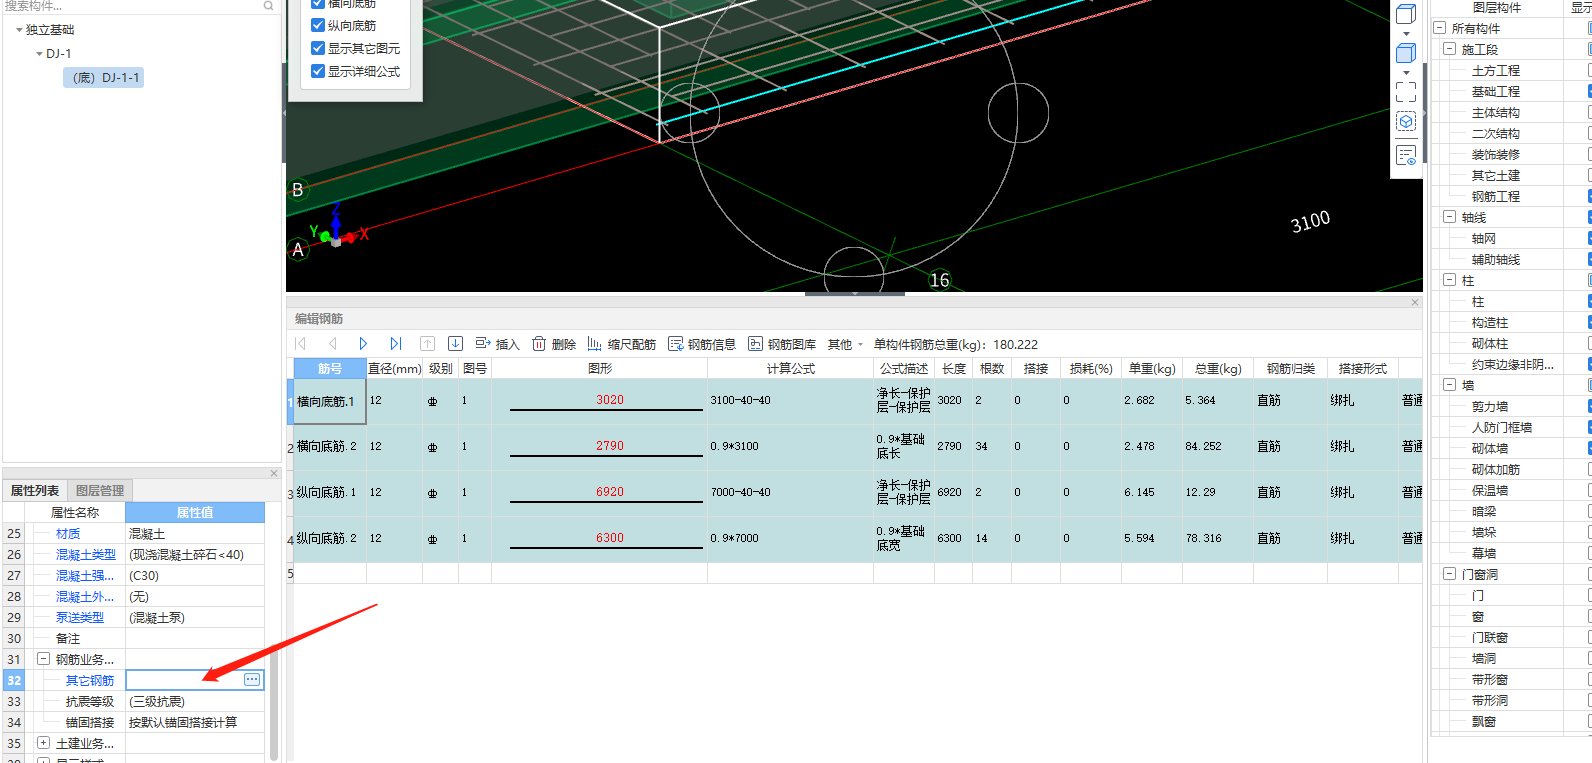
Task: Select (底) DJ-1-1 component item
Action: tap(104, 77)
